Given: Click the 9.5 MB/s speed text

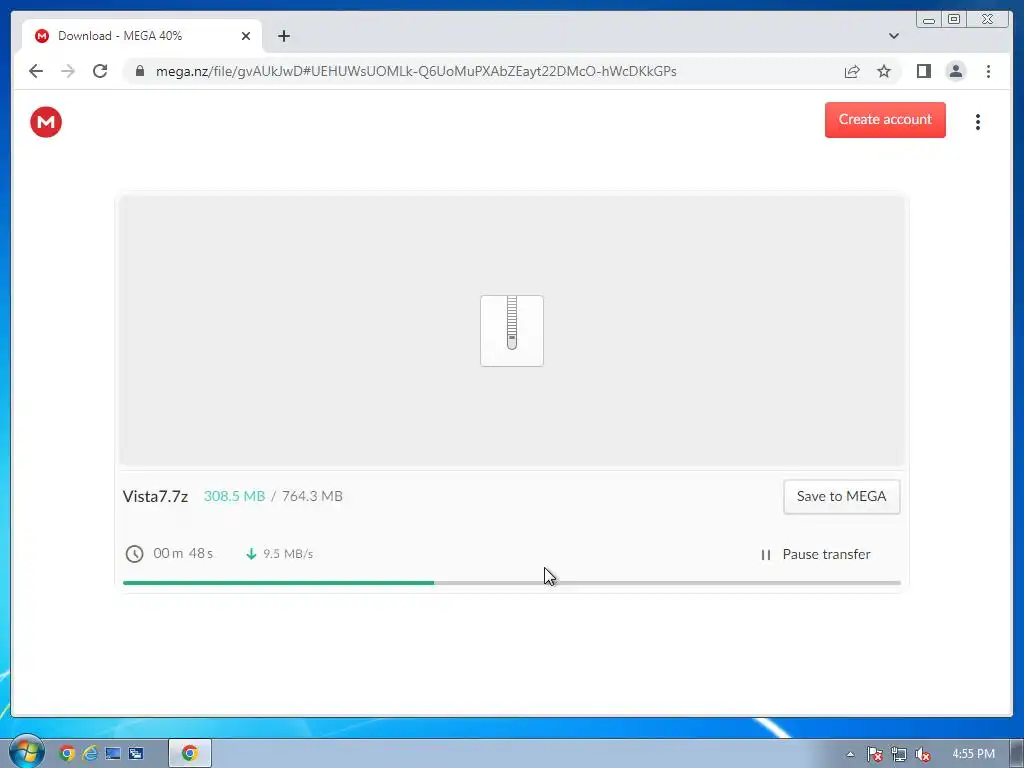Looking at the screenshot, I should pyautogui.click(x=288, y=554).
